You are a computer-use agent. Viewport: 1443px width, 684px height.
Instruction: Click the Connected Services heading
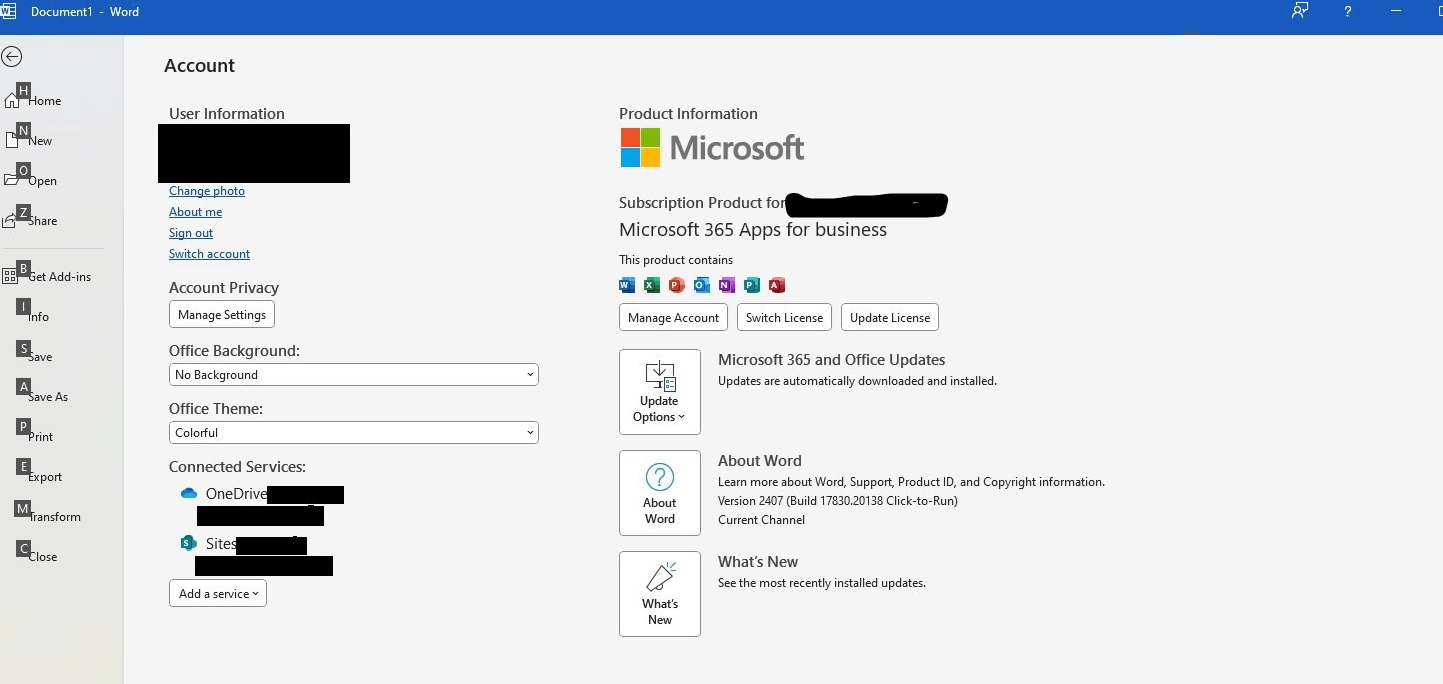click(x=237, y=467)
